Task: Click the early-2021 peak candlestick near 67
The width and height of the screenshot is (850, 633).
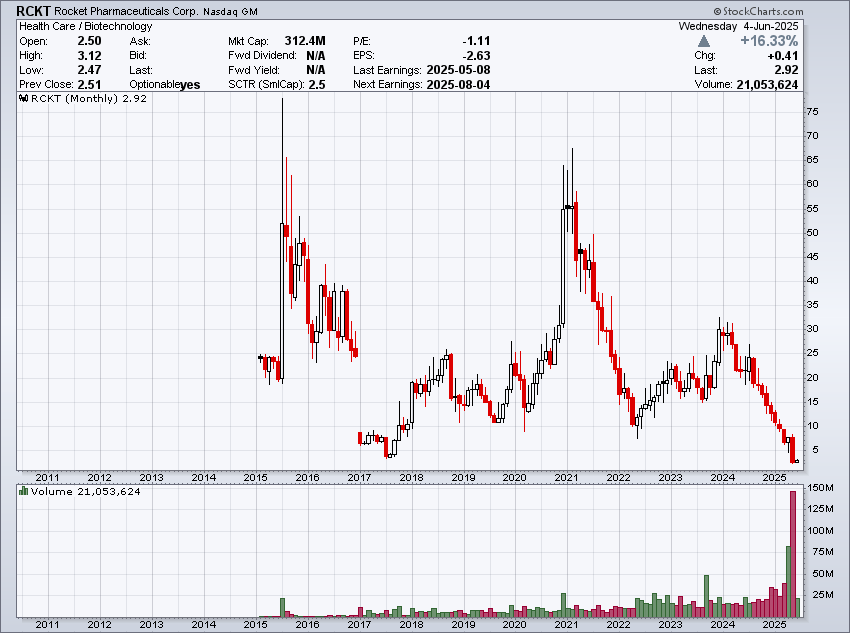Action: pos(572,191)
